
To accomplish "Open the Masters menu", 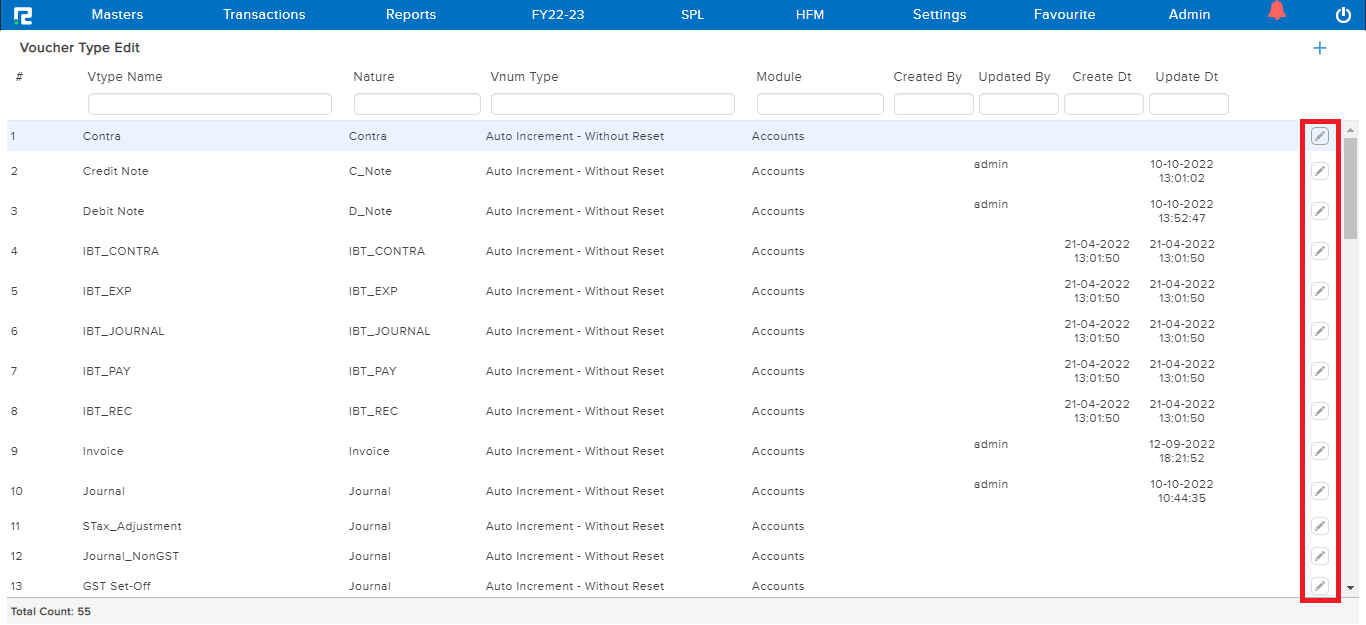I will (x=117, y=15).
